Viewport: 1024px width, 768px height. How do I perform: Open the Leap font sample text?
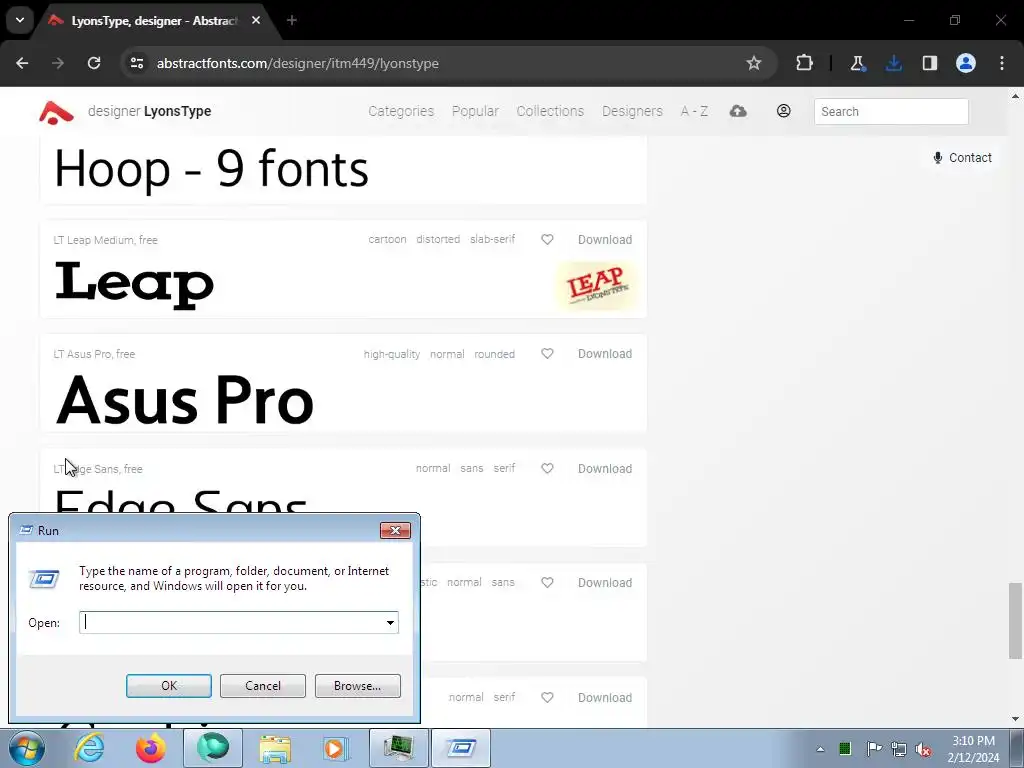coord(135,284)
